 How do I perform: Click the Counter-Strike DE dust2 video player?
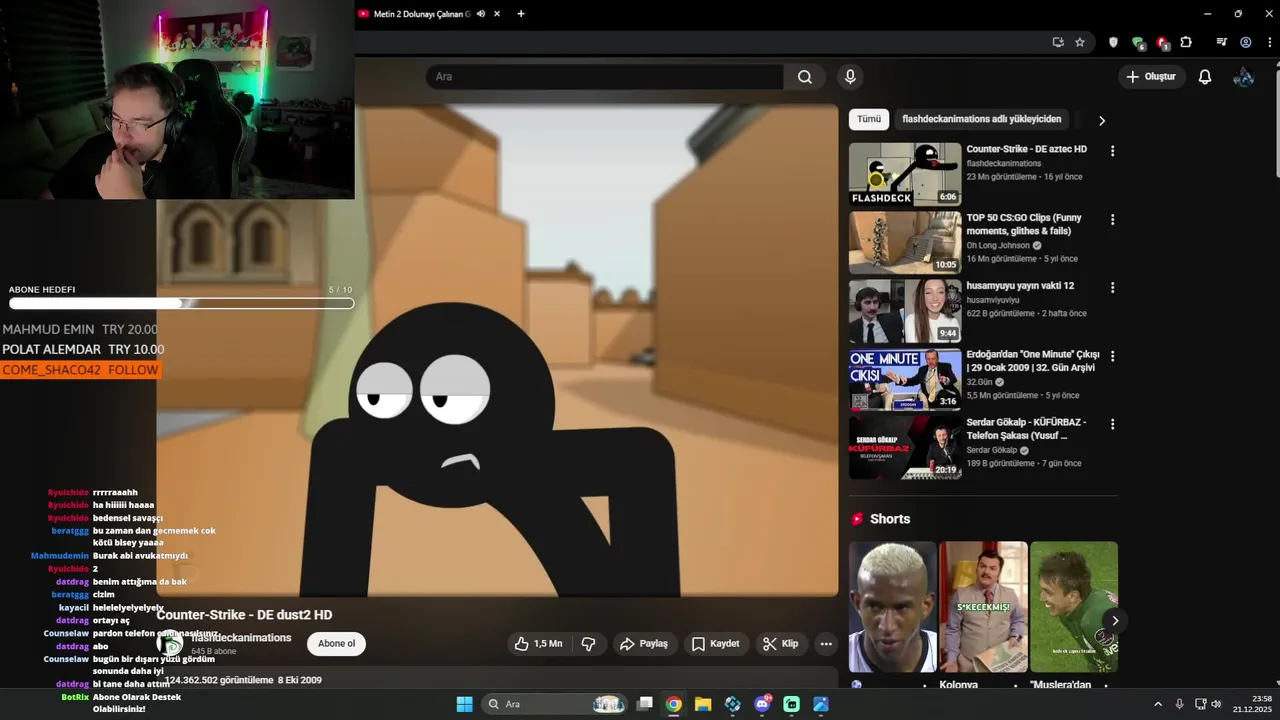pyautogui.click(x=497, y=350)
